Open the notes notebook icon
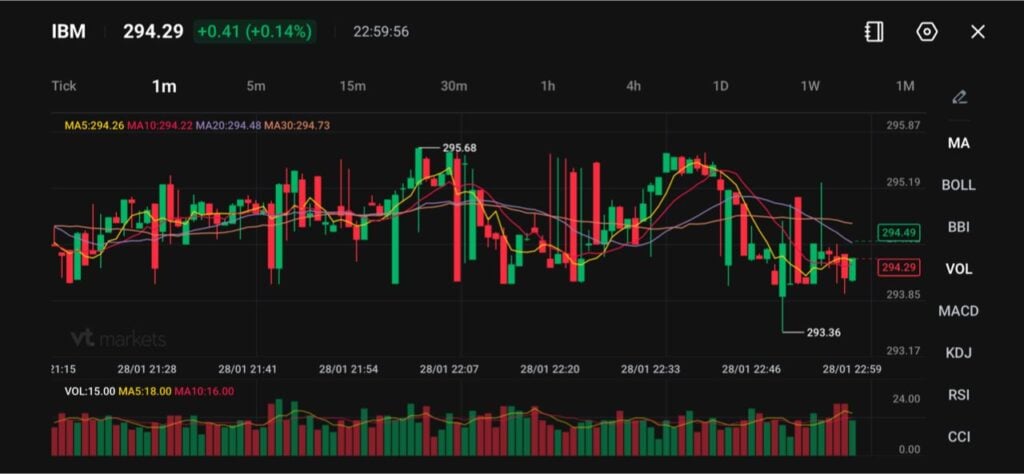Screen dimensions: 1024x474 tap(874, 32)
